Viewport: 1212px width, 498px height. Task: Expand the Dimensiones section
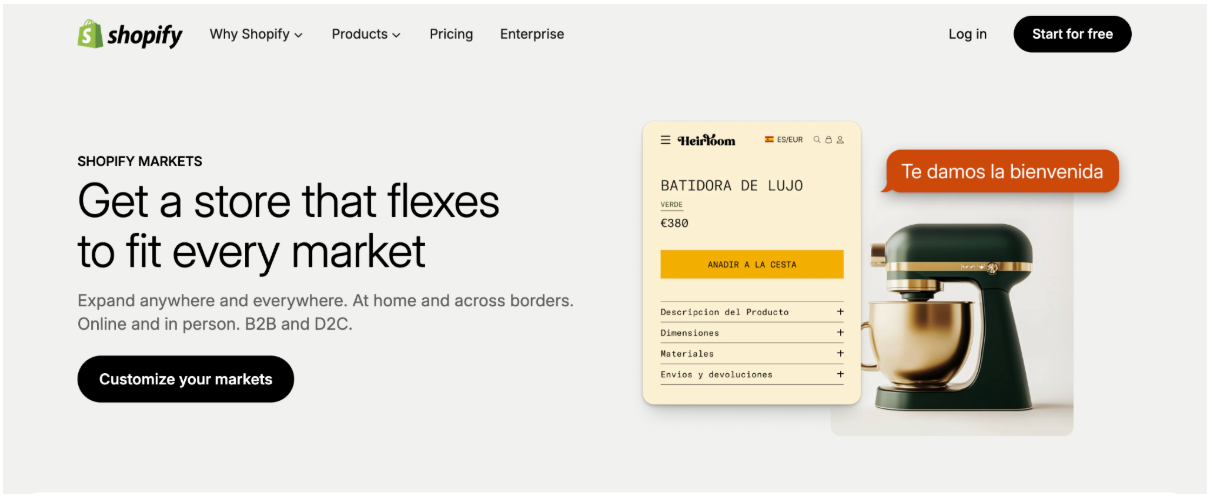click(x=752, y=333)
